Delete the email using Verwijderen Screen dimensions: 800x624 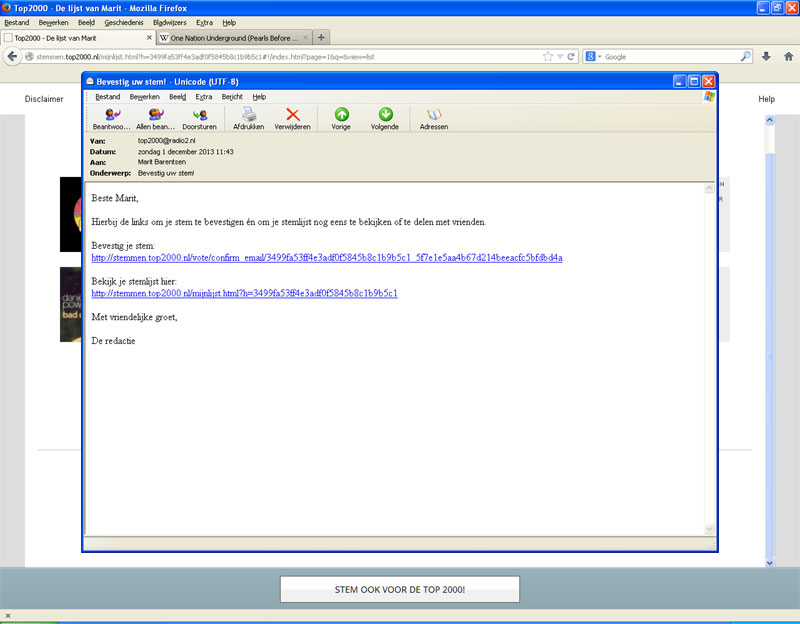point(293,116)
